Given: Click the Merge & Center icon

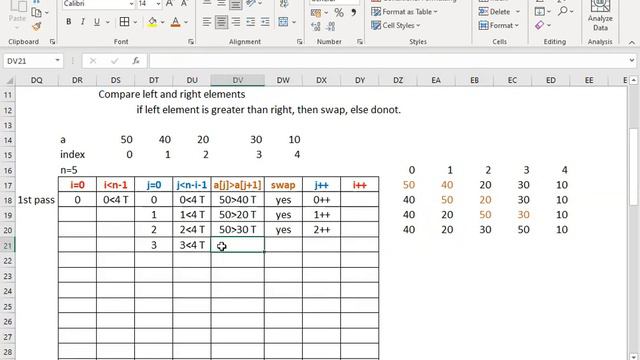Looking at the screenshot, I should click(283, 22).
